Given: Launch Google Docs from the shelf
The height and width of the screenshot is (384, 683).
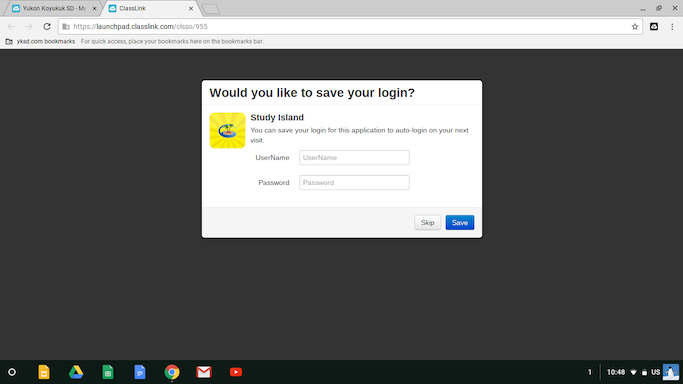Looking at the screenshot, I should [140, 372].
